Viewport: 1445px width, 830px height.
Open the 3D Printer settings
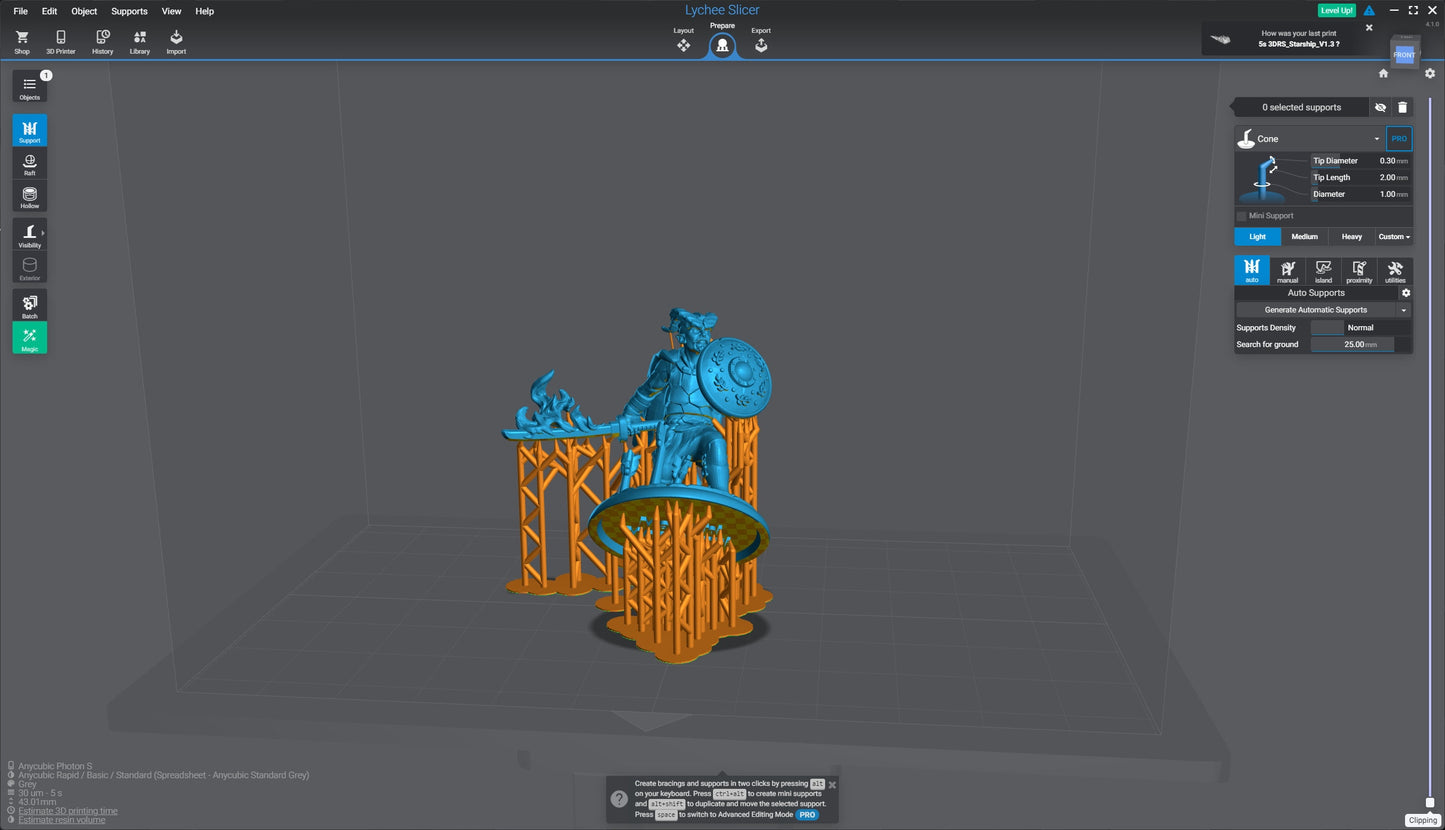click(60, 41)
